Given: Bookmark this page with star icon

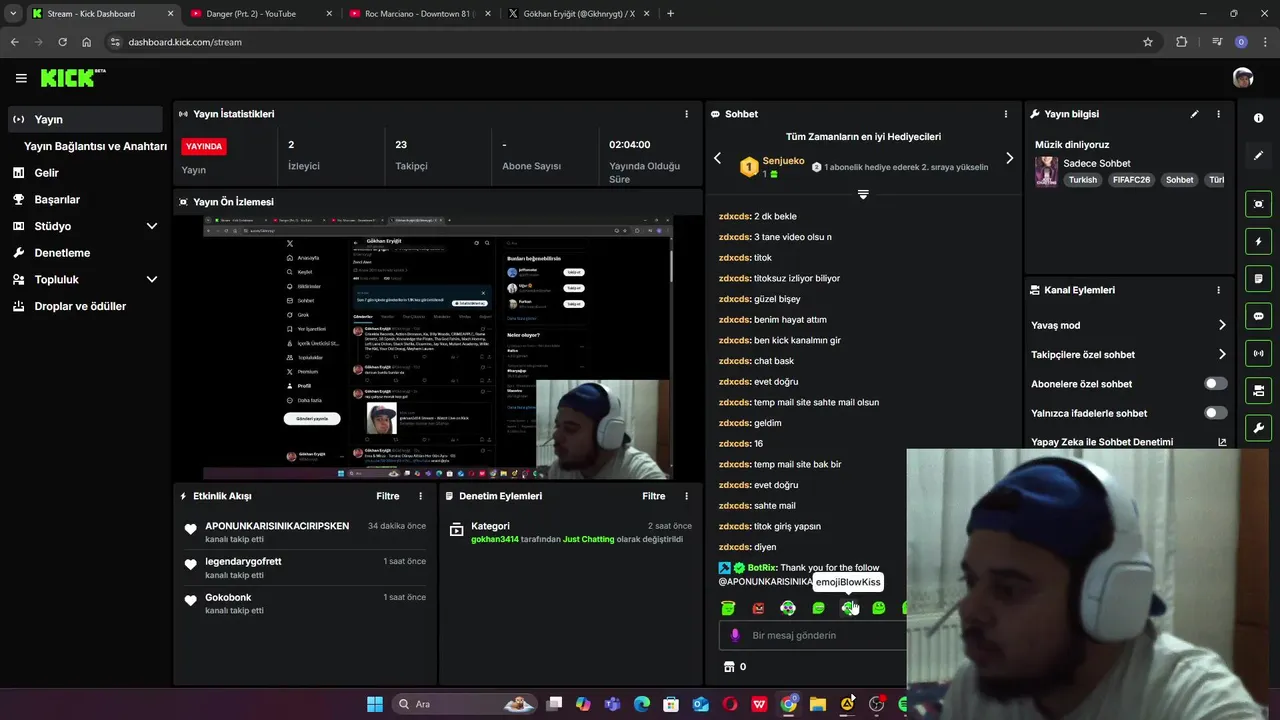Looking at the screenshot, I should [1148, 42].
